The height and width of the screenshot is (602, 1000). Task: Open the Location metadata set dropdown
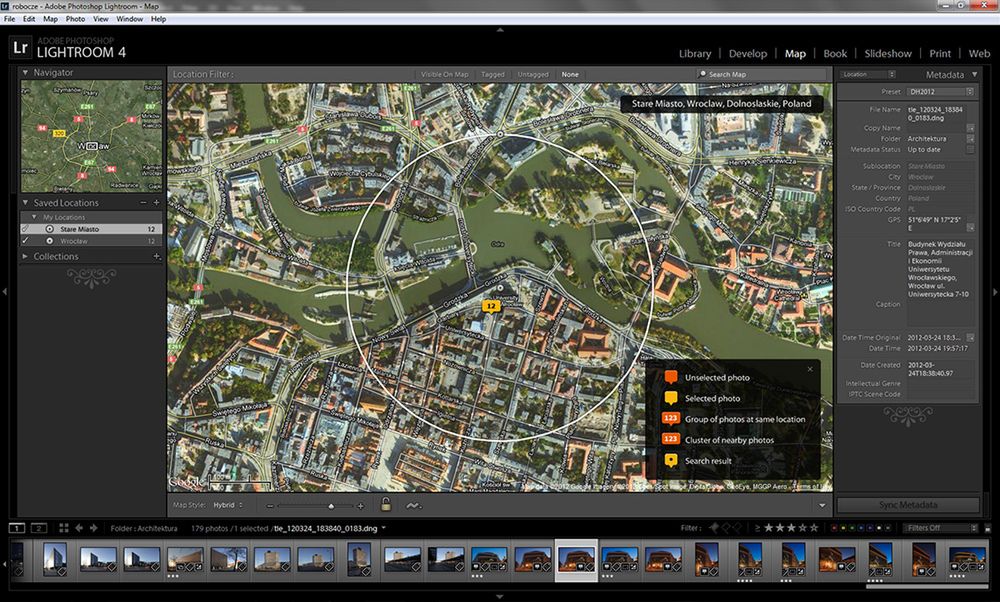pyautogui.click(x=868, y=75)
